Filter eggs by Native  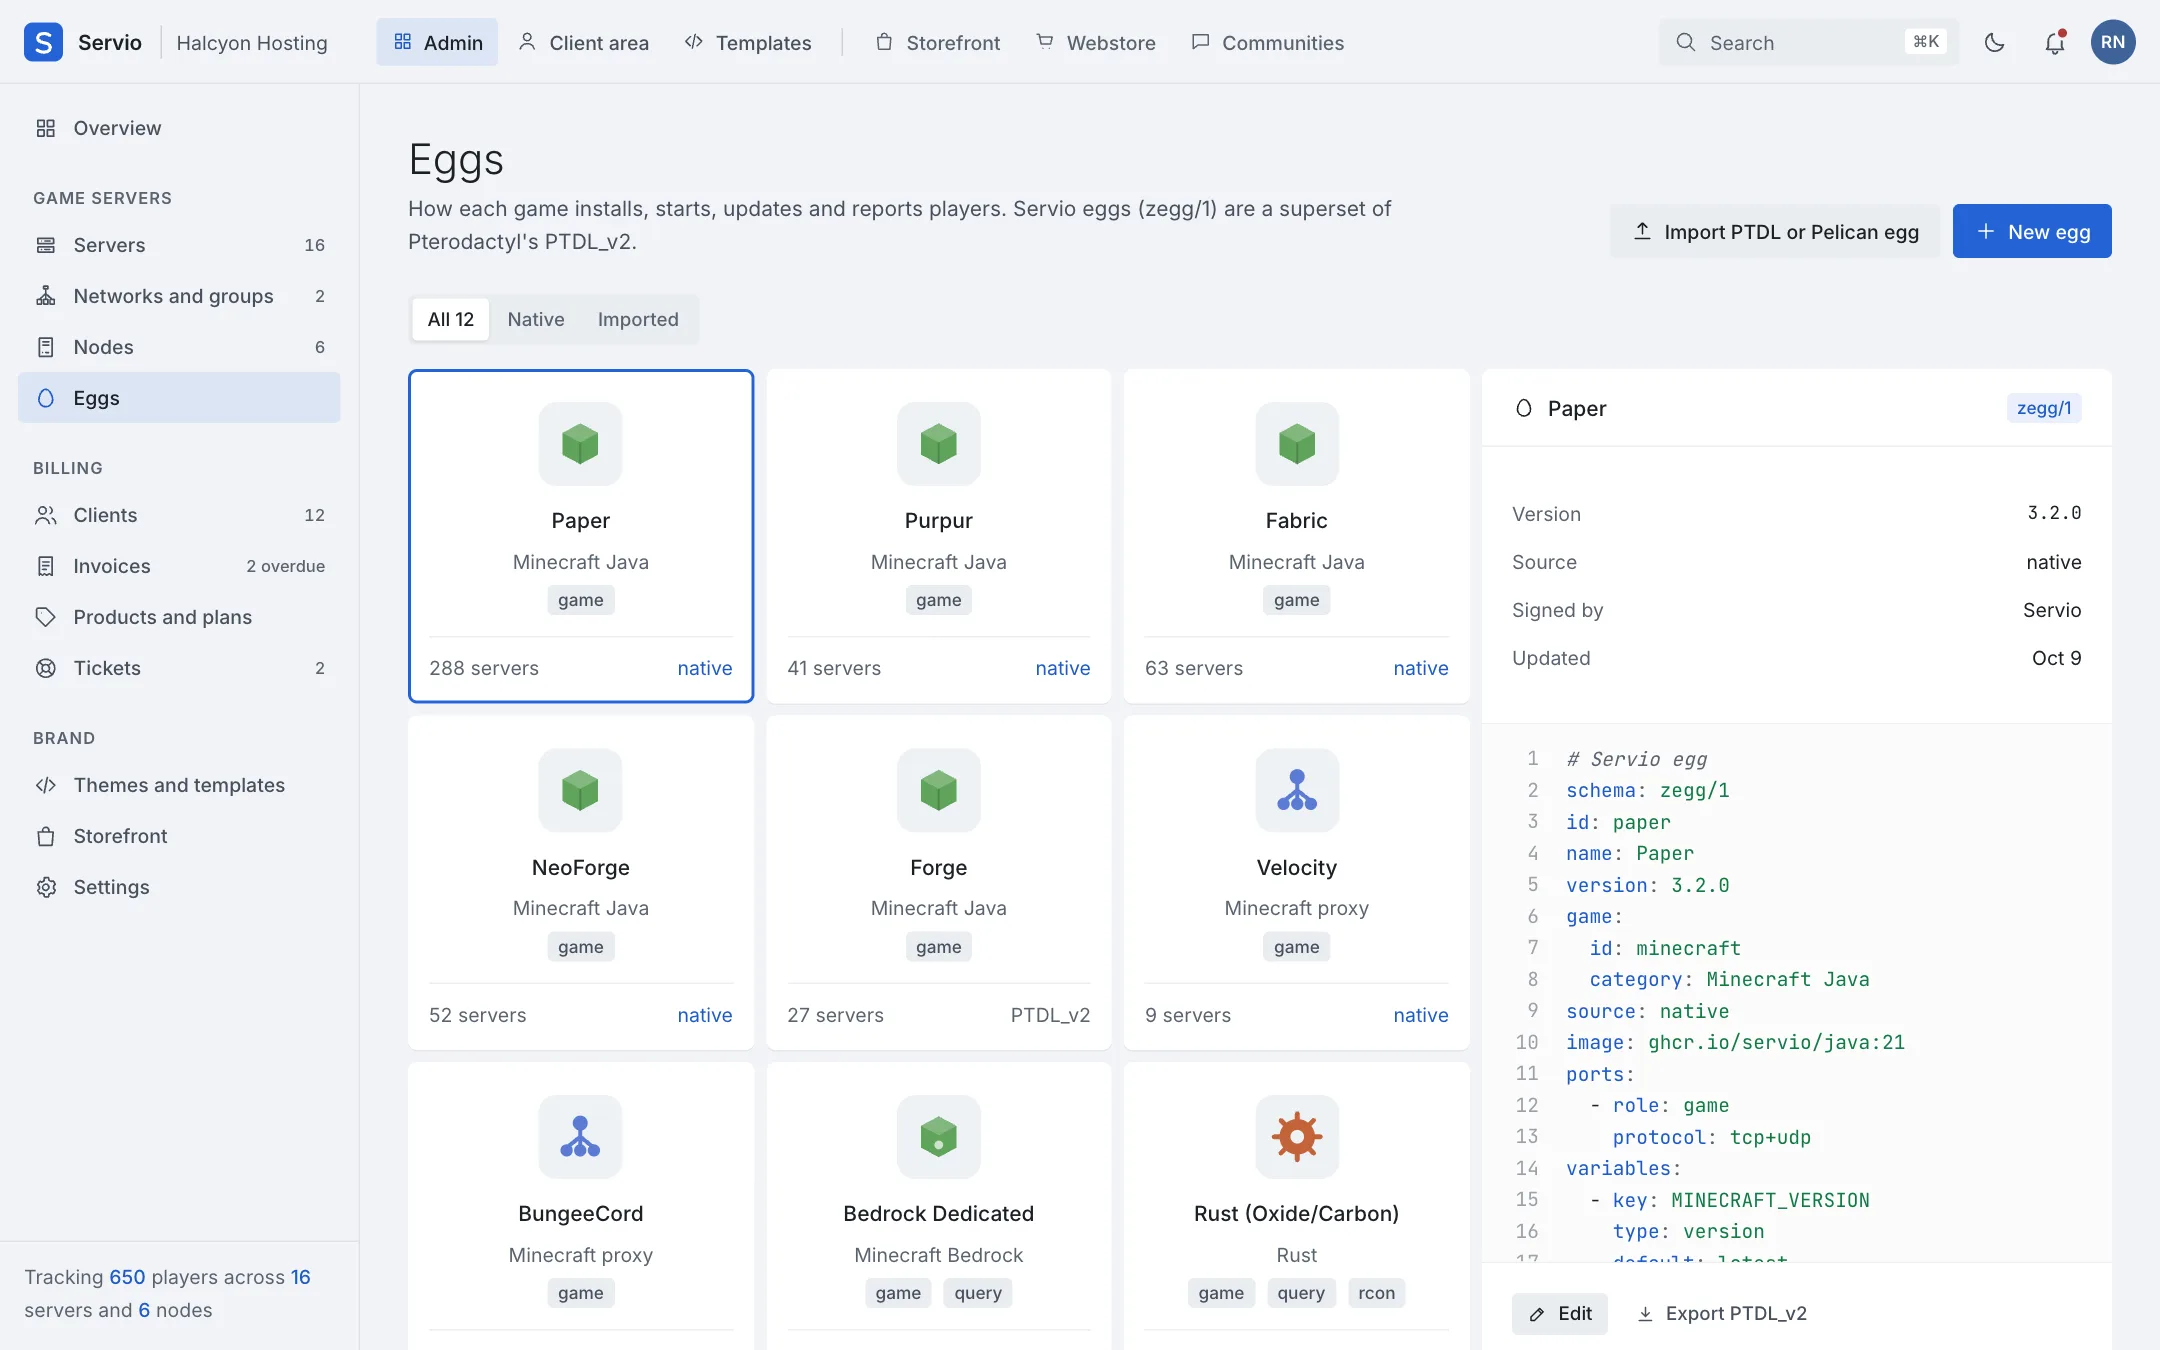pos(536,319)
